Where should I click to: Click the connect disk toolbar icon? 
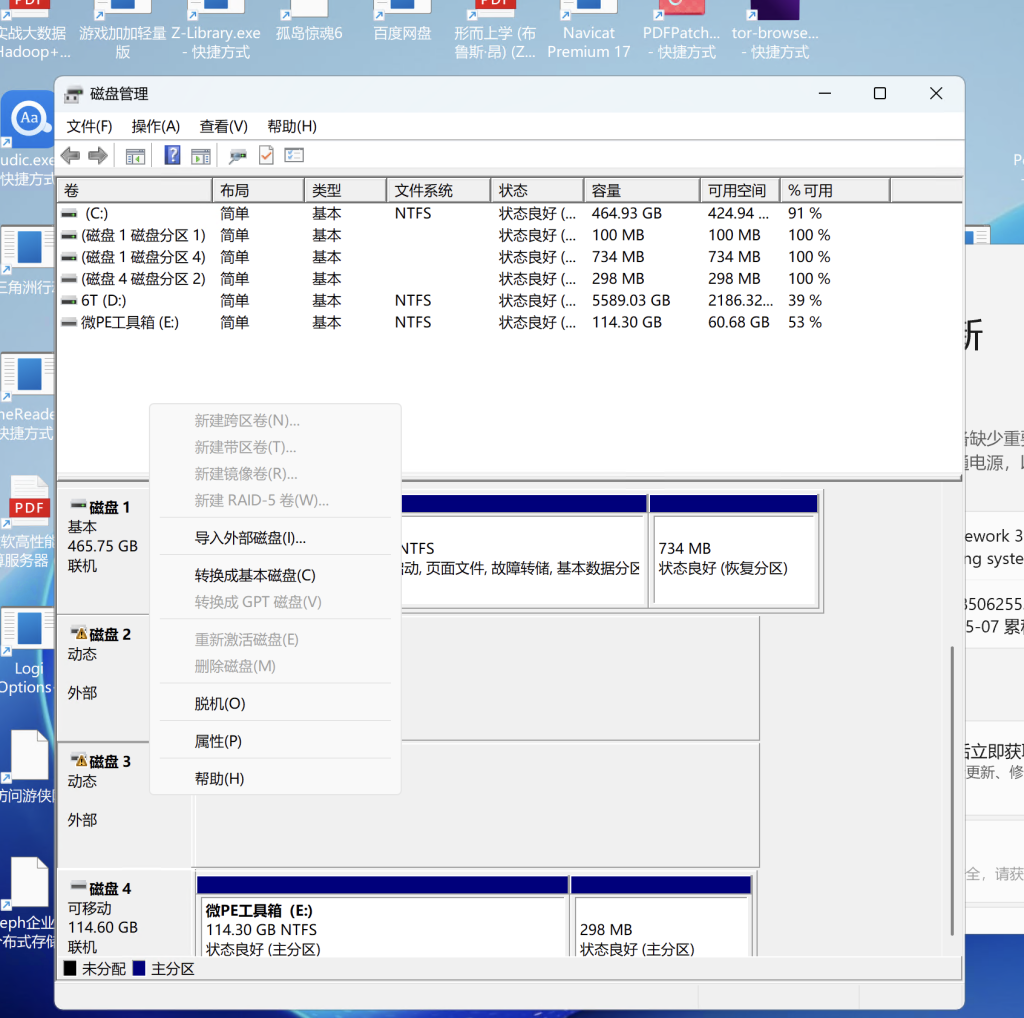(238, 155)
